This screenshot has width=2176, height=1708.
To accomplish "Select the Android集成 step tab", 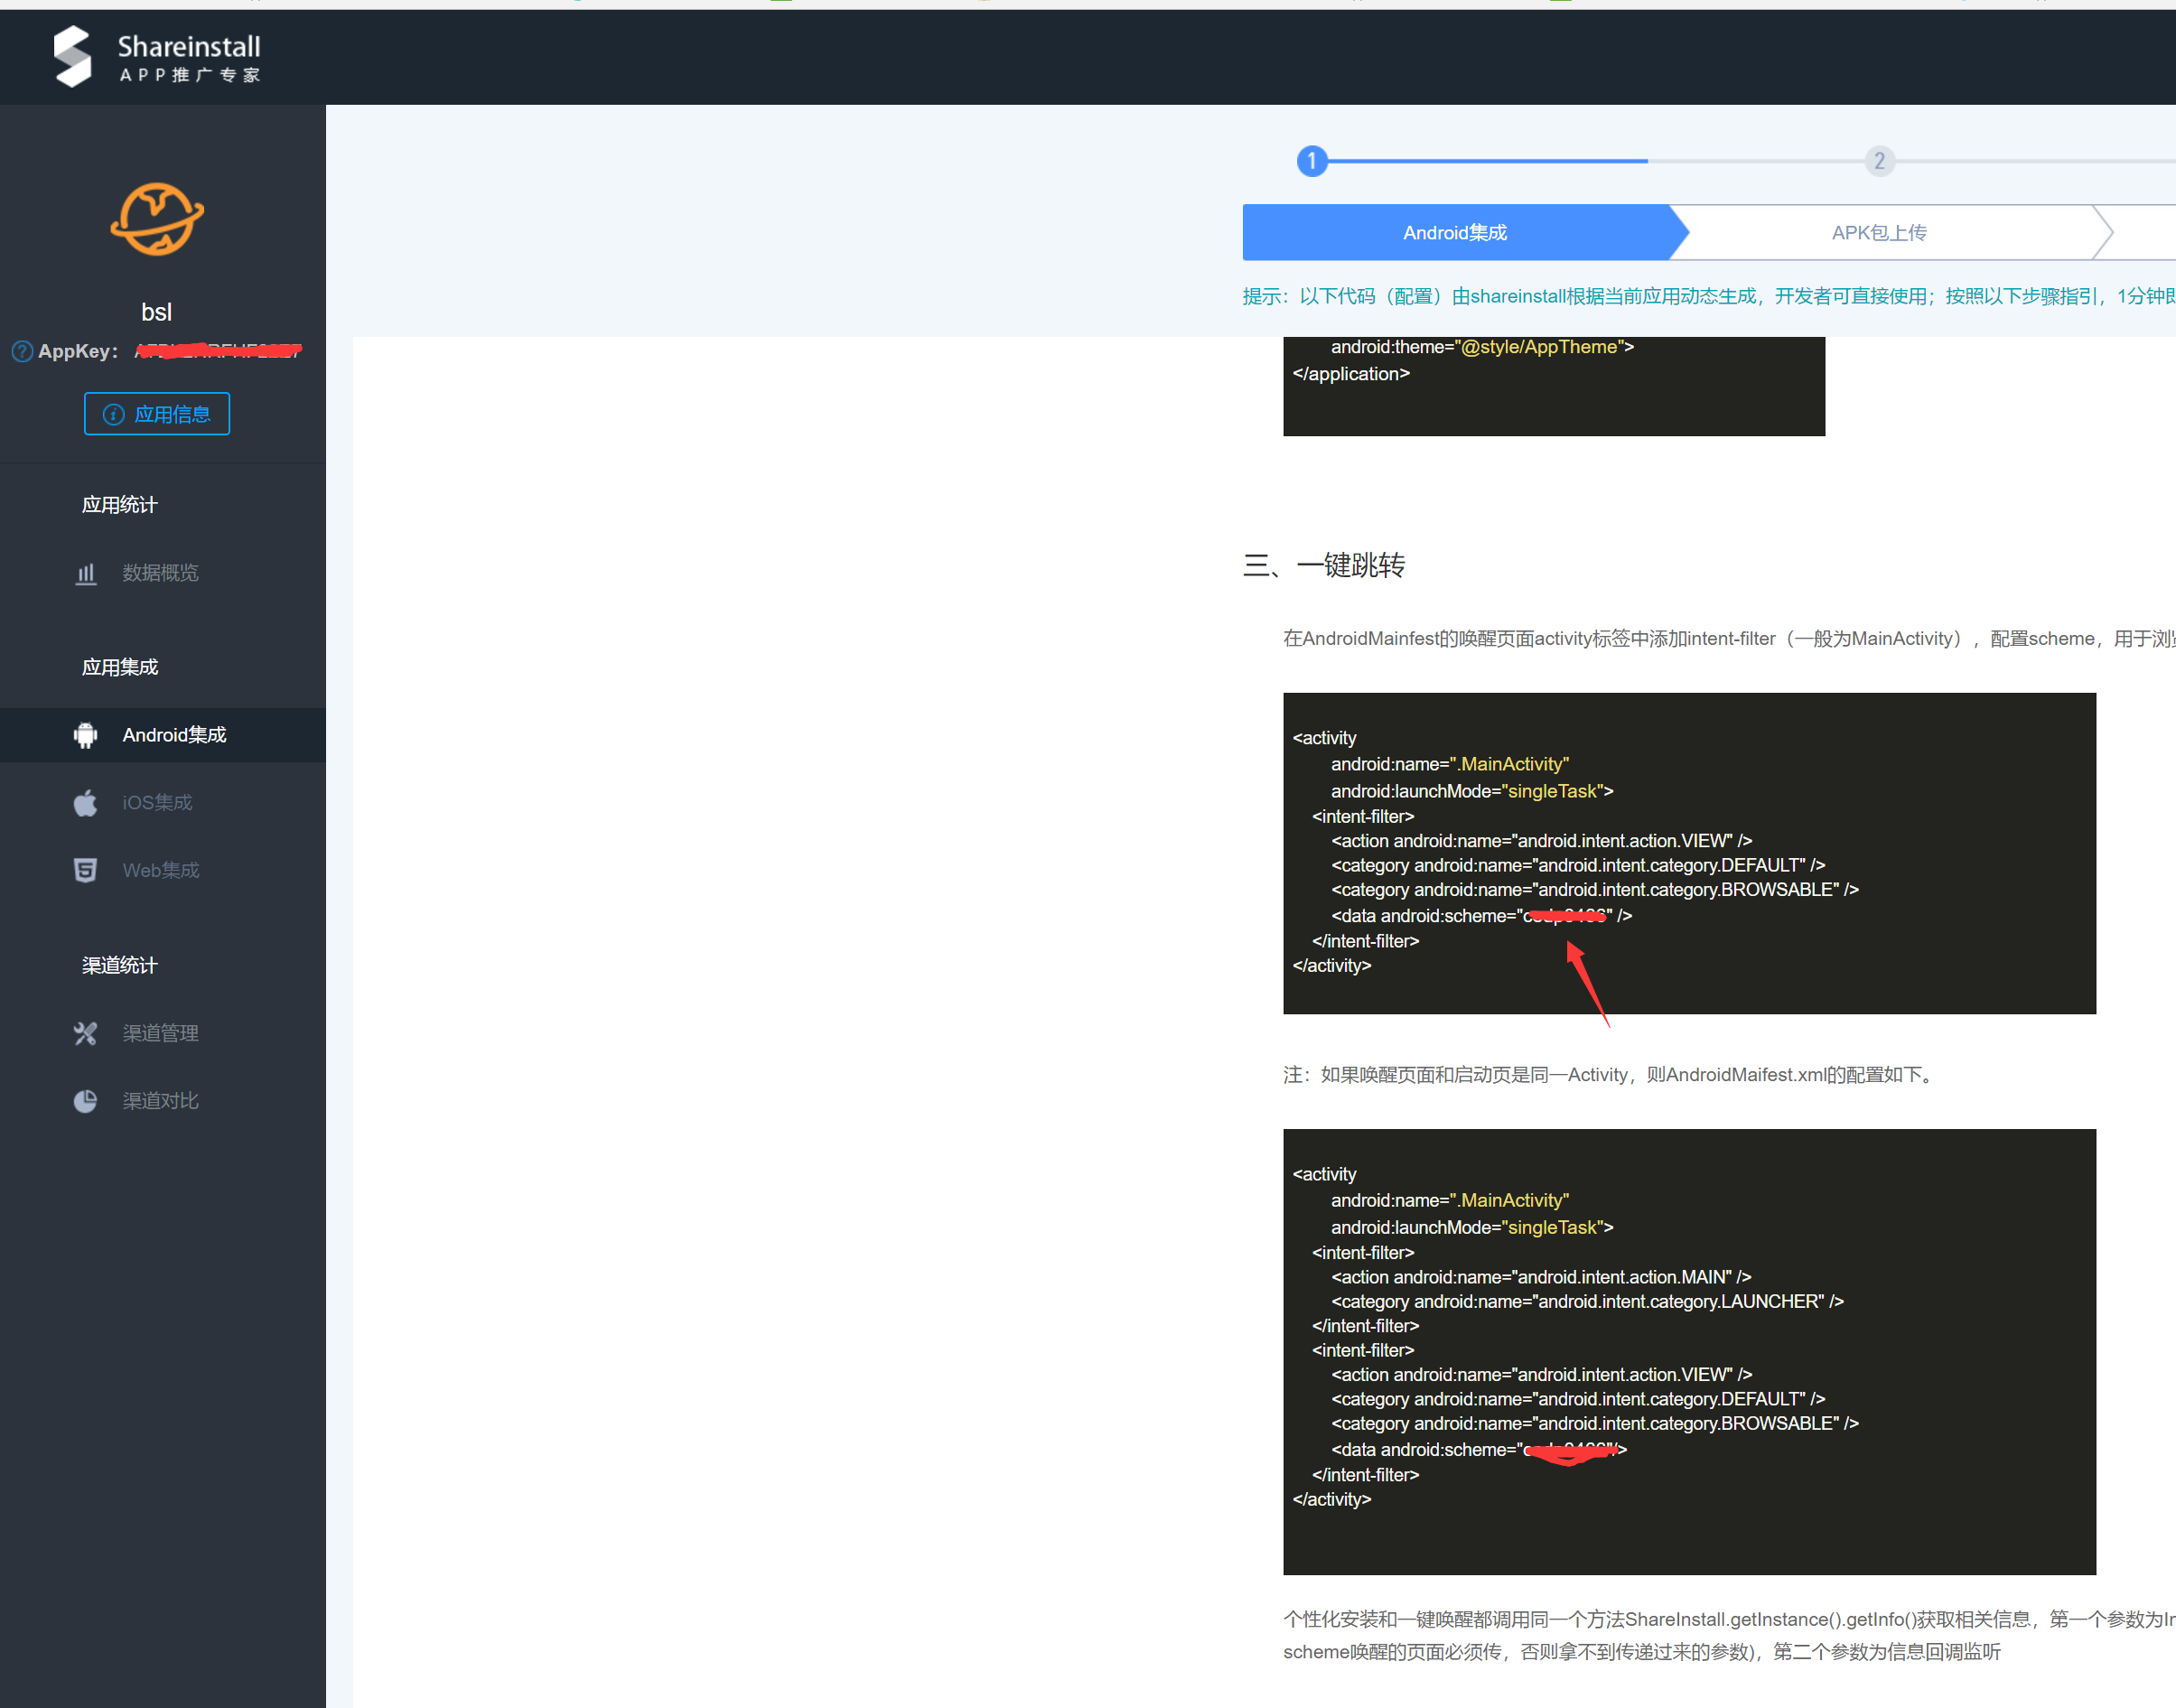I will [x=1455, y=233].
